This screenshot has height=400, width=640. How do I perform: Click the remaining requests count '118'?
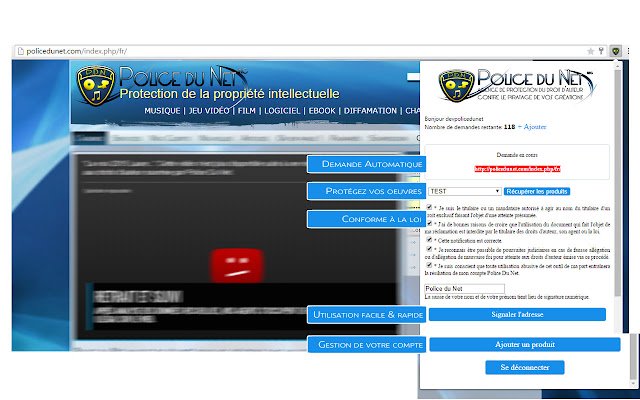tap(509, 127)
